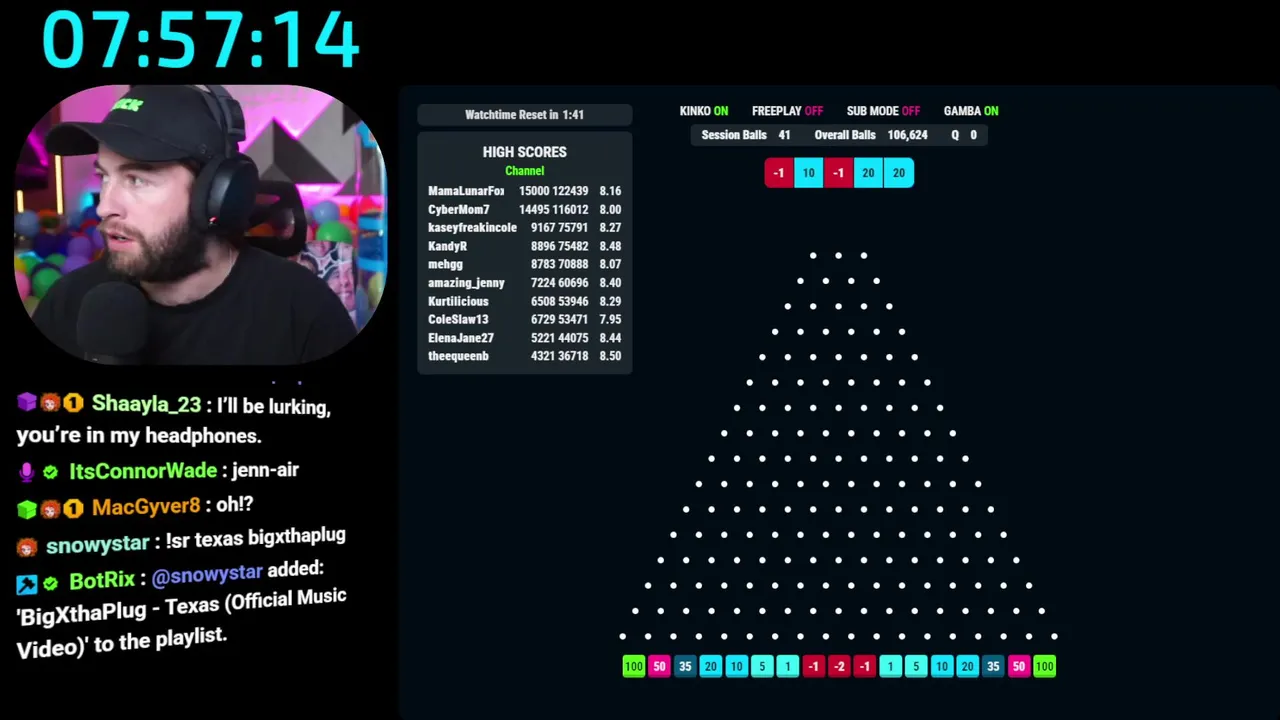Viewport: 1280px width, 720px height.
Task: Click the last 20 tile in results row
Action: tap(899, 173)
